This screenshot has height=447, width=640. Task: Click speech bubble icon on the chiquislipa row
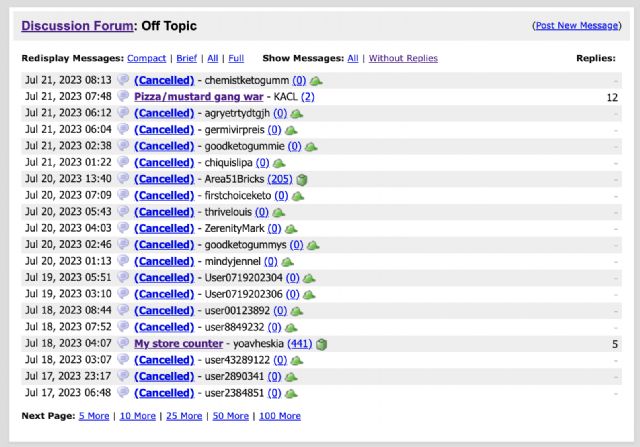coord(123,162)
